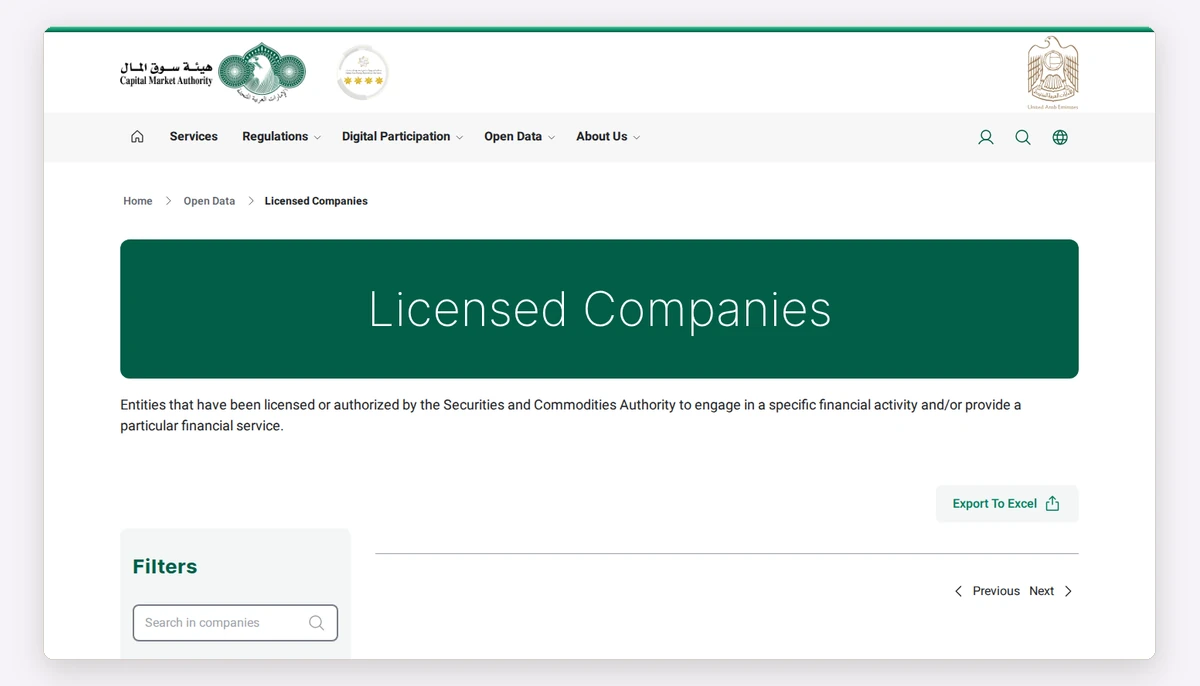The width and height of the screenshot is (1200, 686).
Task: Click the Home breadcrumb link
Action: click(x=138, y=201)
